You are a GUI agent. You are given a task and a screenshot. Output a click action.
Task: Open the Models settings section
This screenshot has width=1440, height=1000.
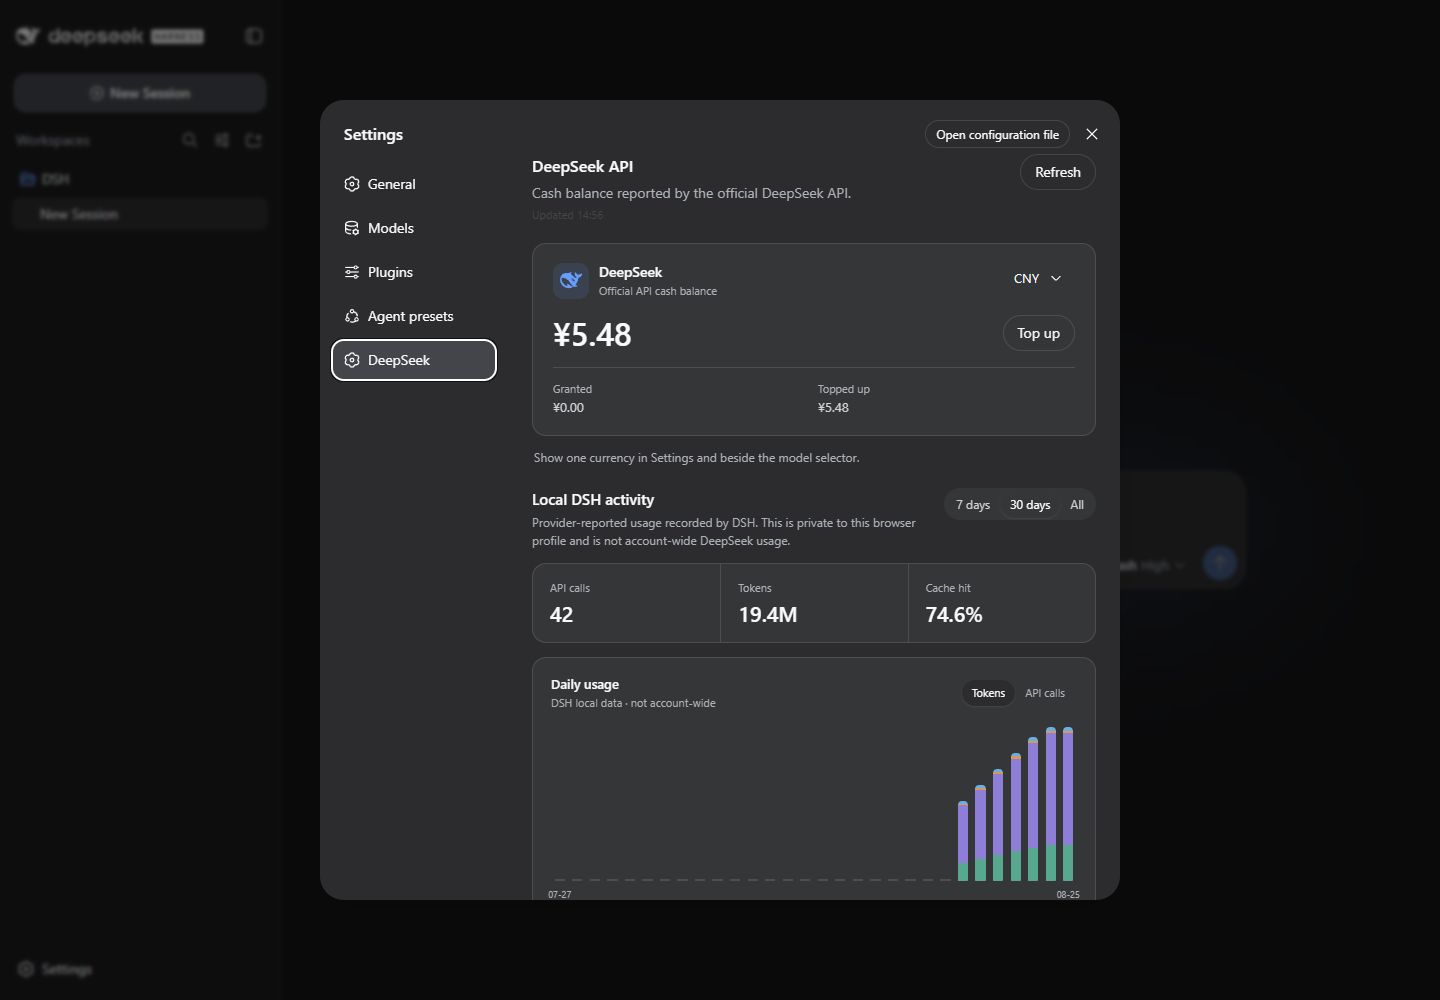click(414, 228)
